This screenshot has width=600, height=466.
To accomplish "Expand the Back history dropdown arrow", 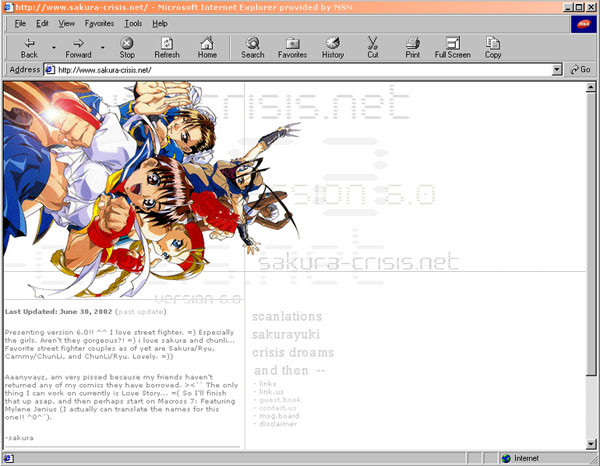I will tap(54, 48).
